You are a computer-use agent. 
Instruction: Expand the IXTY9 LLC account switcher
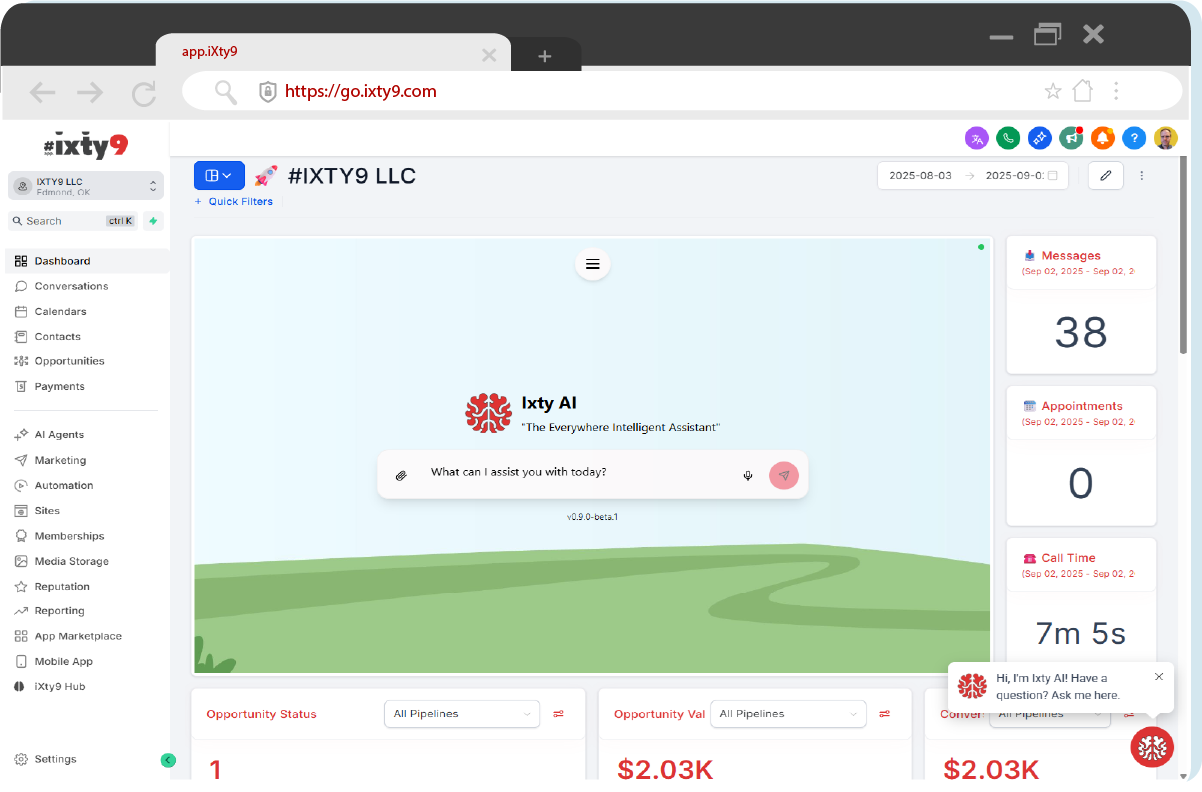[85, 186]
